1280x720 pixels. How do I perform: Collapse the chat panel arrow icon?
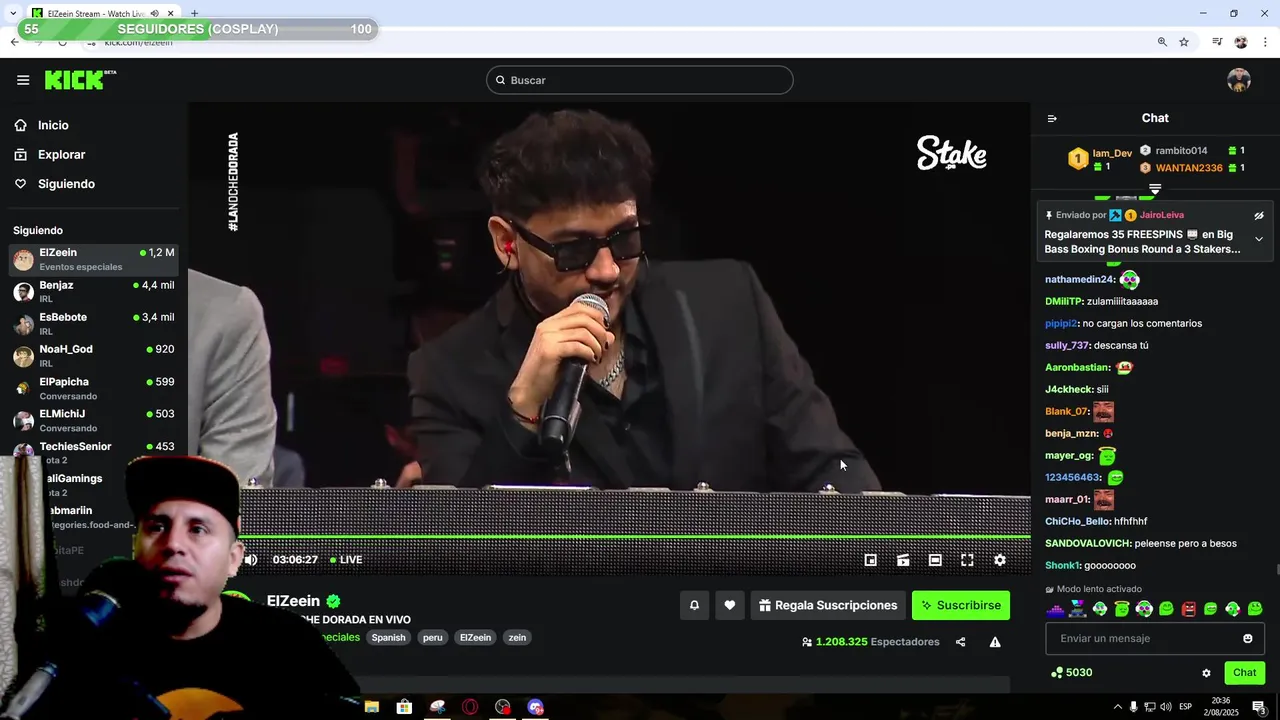tap(1052, 118)
